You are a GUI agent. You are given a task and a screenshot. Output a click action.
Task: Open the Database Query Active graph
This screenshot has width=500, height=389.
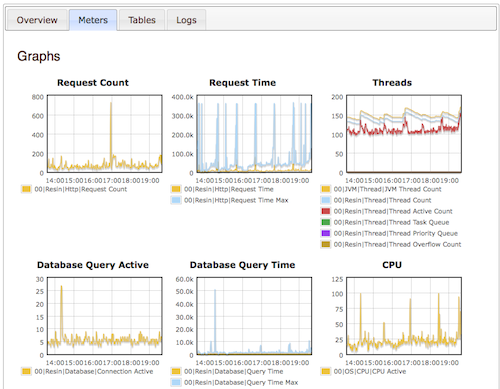pos(105,316)
